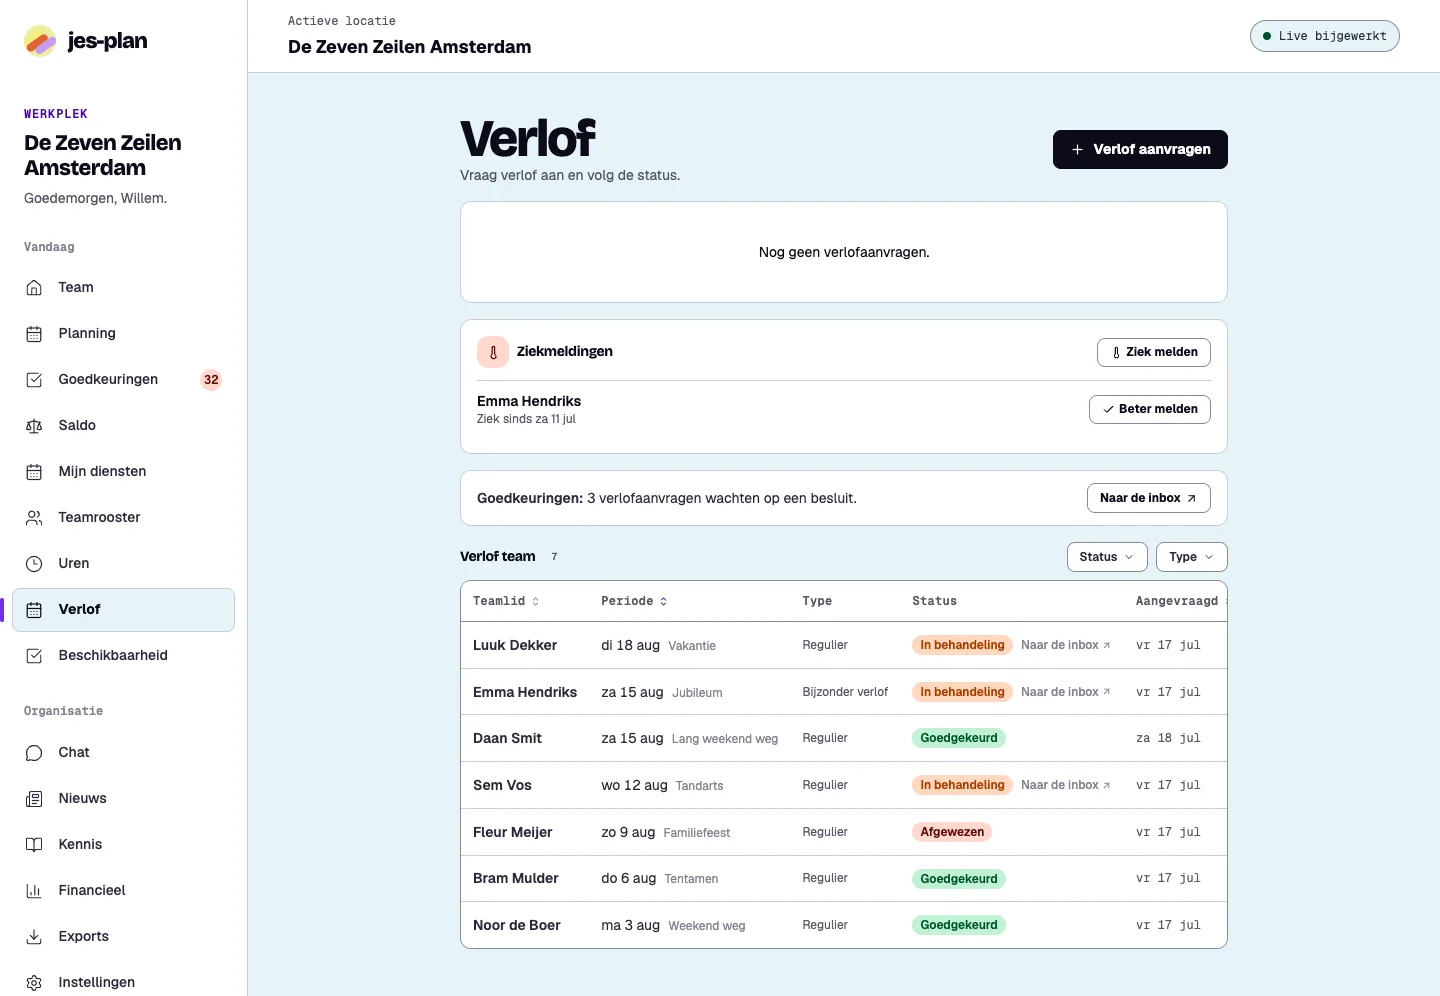Click the 'Tentamen' description text
The image size is (1440, 996).
(691, 879)
